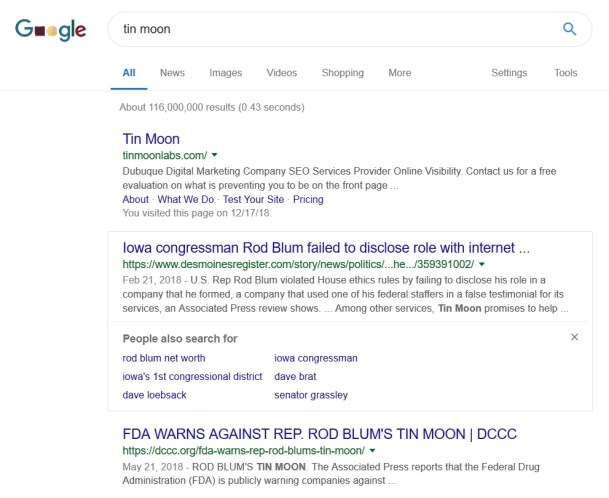Open dropdown arrow next to tinmoonlabs.com

(x=214, y=155)
